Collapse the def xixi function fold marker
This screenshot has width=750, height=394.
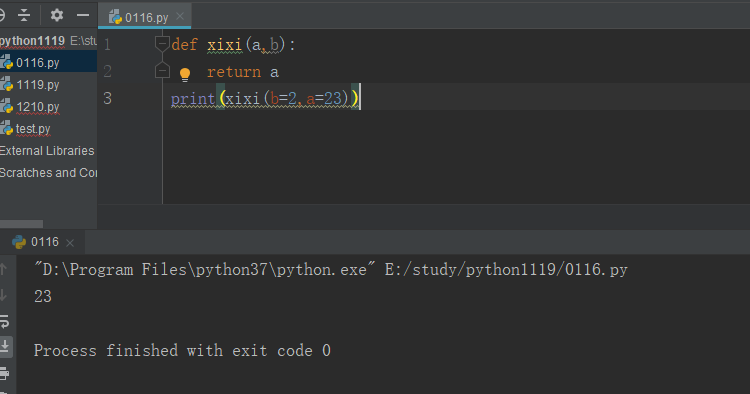pos(162,44)
